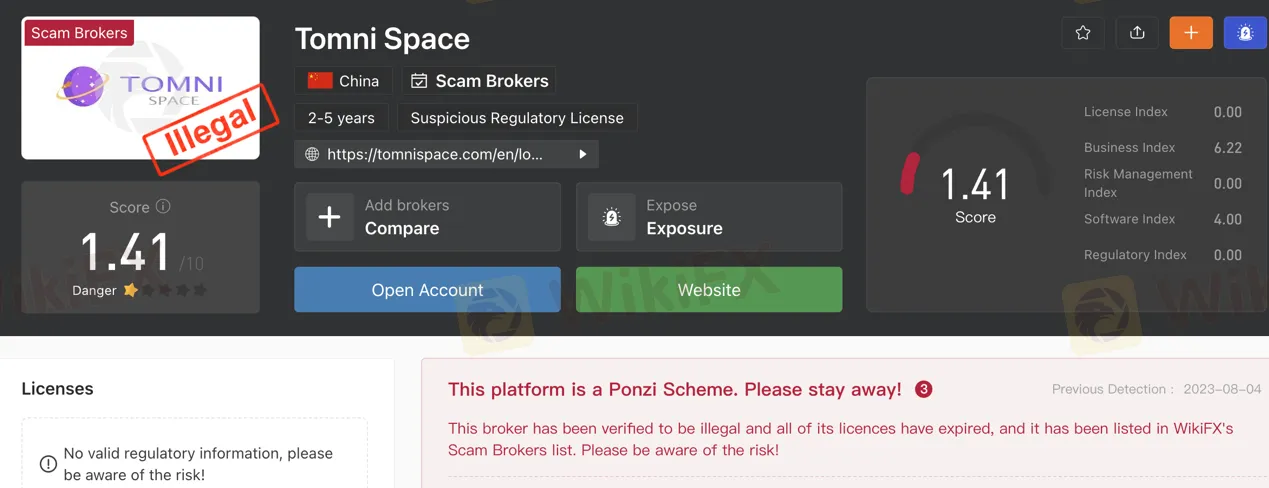Click the red notification count badge
The width and height of the screenshot is (1269, 488).
click(x=924, y=389)
